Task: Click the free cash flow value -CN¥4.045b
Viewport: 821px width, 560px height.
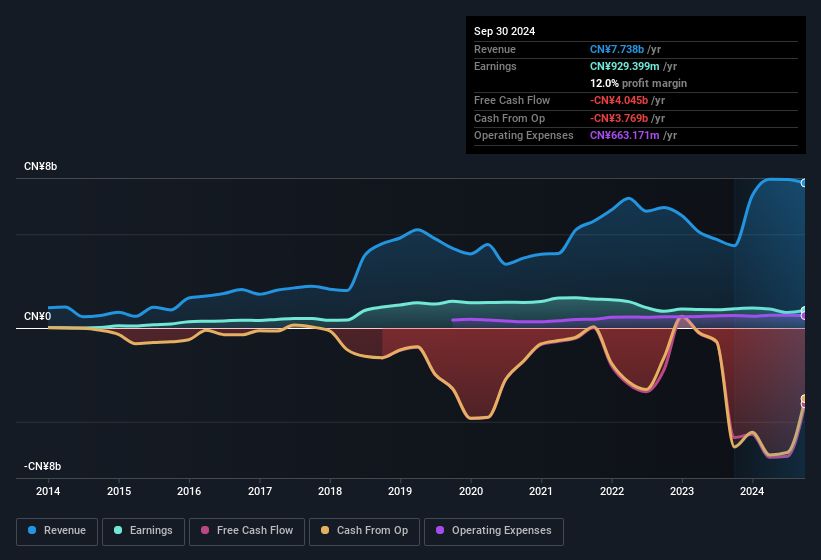Action: pos(619,100)
